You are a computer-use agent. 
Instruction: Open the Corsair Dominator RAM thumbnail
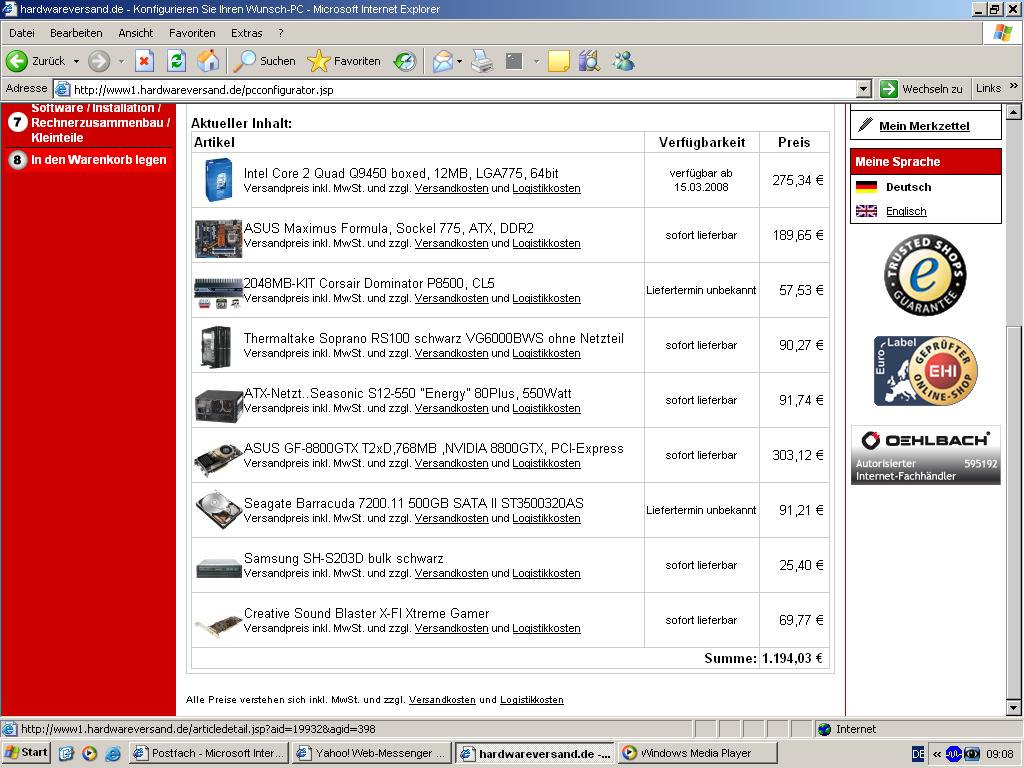click(x=218, y=293)
